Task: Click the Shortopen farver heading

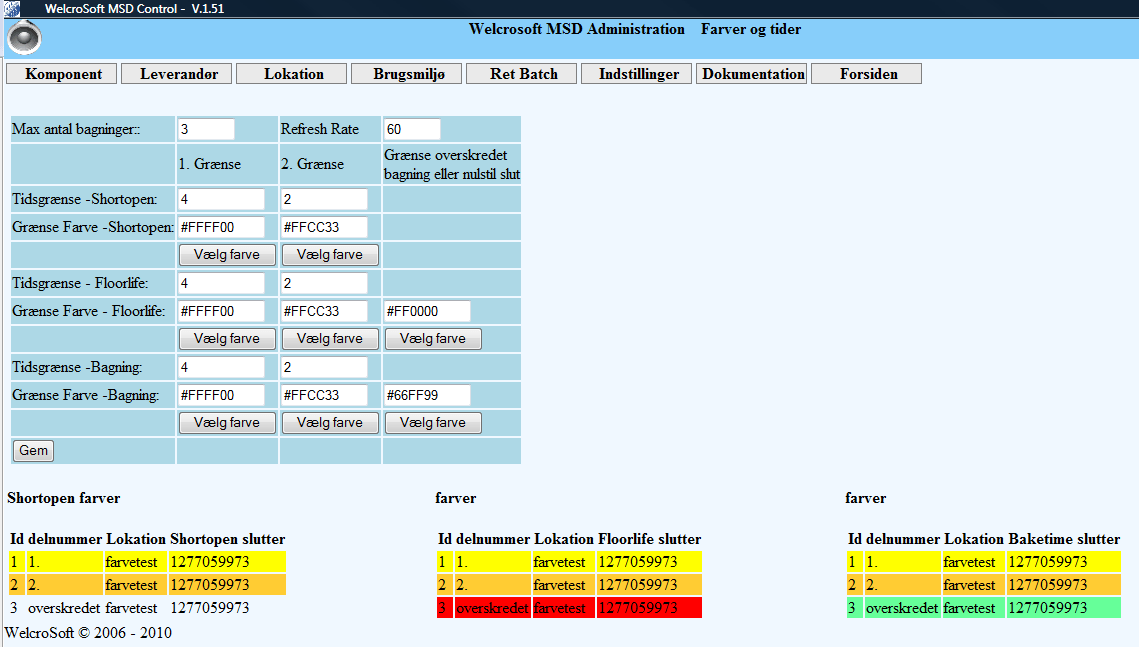Action: 64,498
